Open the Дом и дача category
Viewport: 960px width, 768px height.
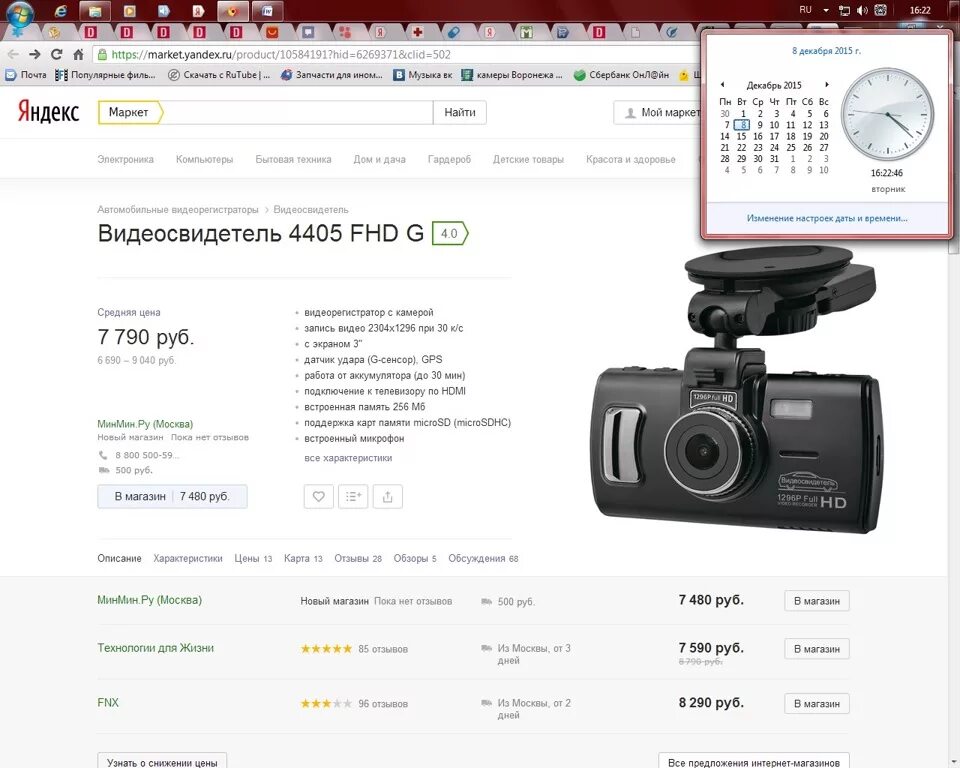(x=380, y=159)
